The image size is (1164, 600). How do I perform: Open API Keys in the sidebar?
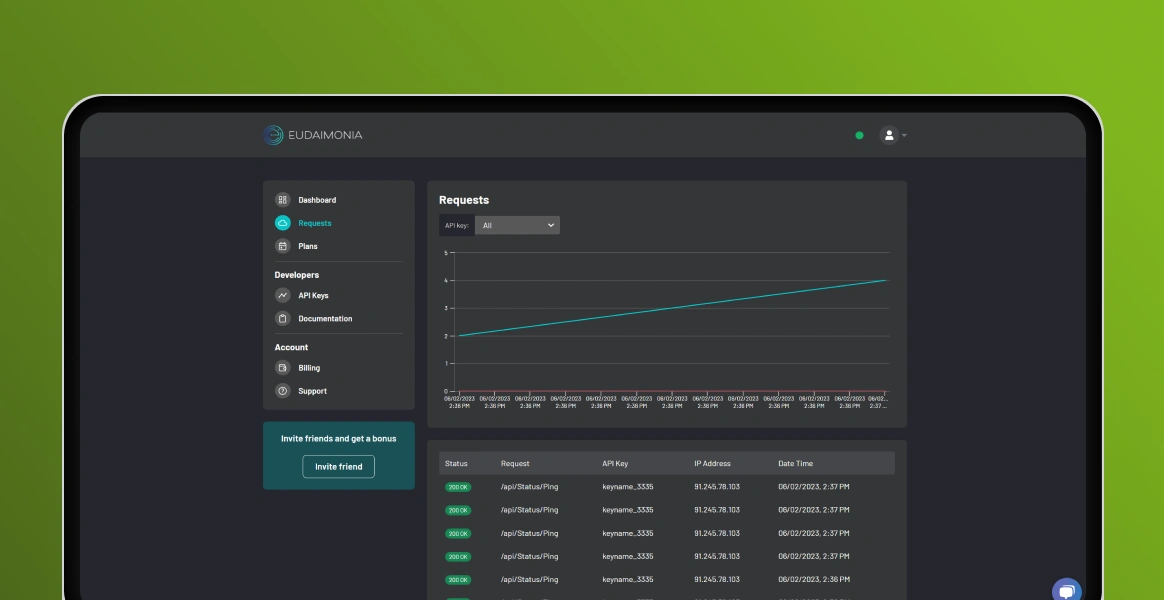[x=313, y=296]
